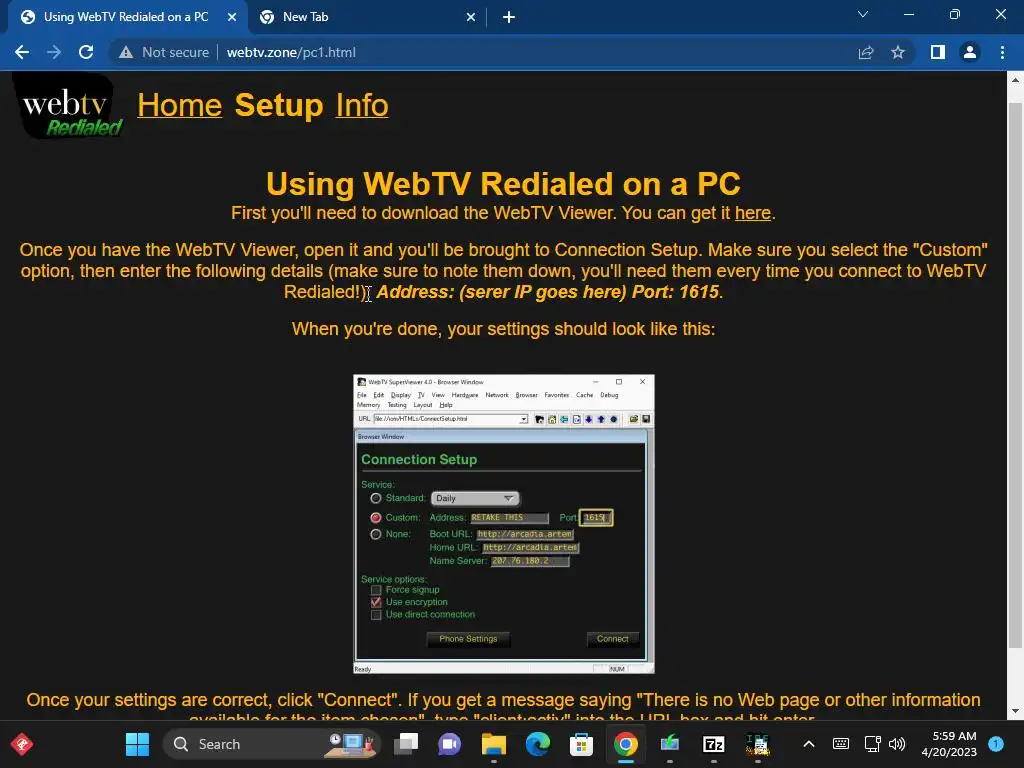
Task: Toggle the Chrome side panel icon
Action: click(938, 52)
